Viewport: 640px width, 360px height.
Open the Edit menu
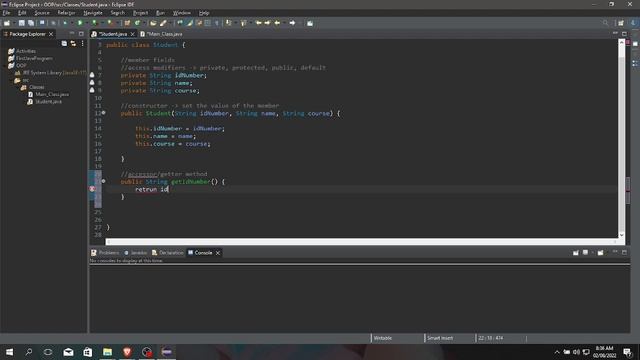point(22,13)
